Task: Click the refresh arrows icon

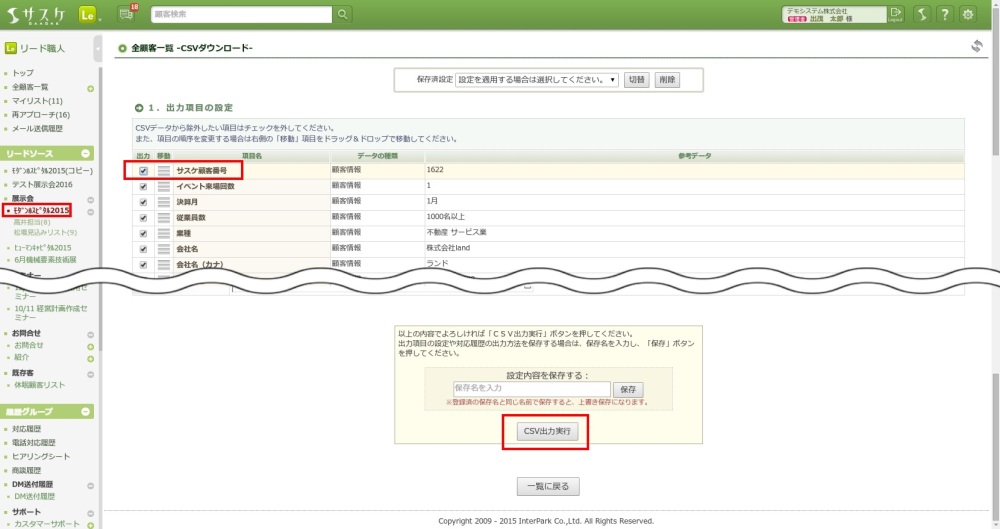Action: (x=977, y=46)
